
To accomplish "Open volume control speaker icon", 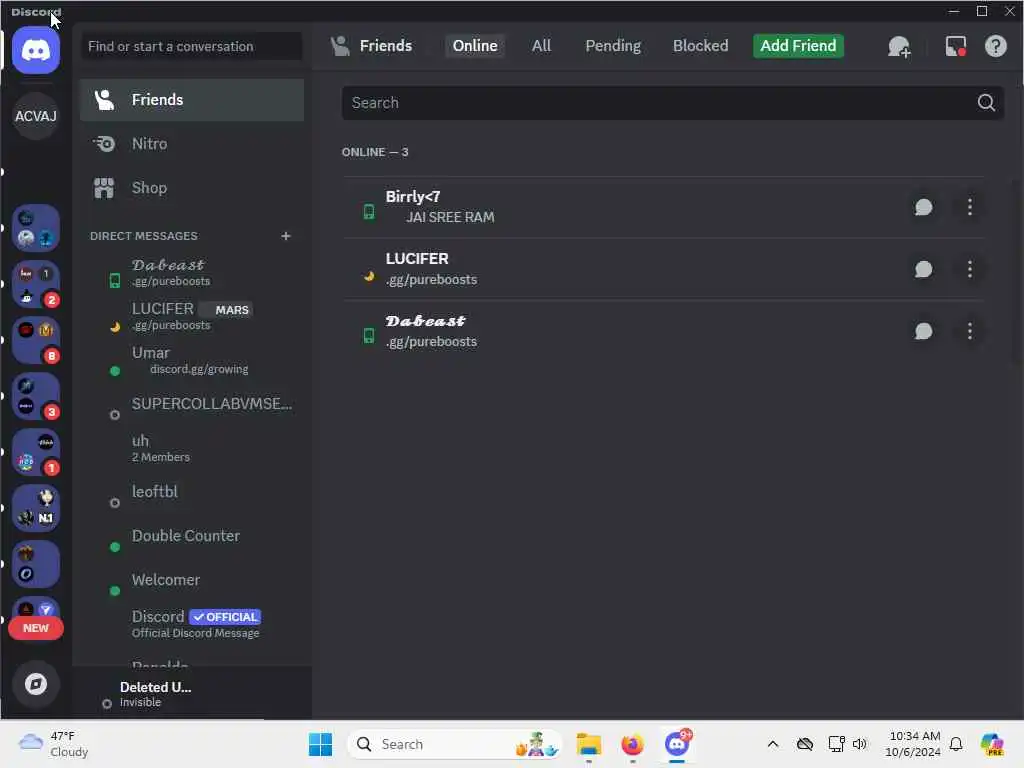I will tap(859, 744).
